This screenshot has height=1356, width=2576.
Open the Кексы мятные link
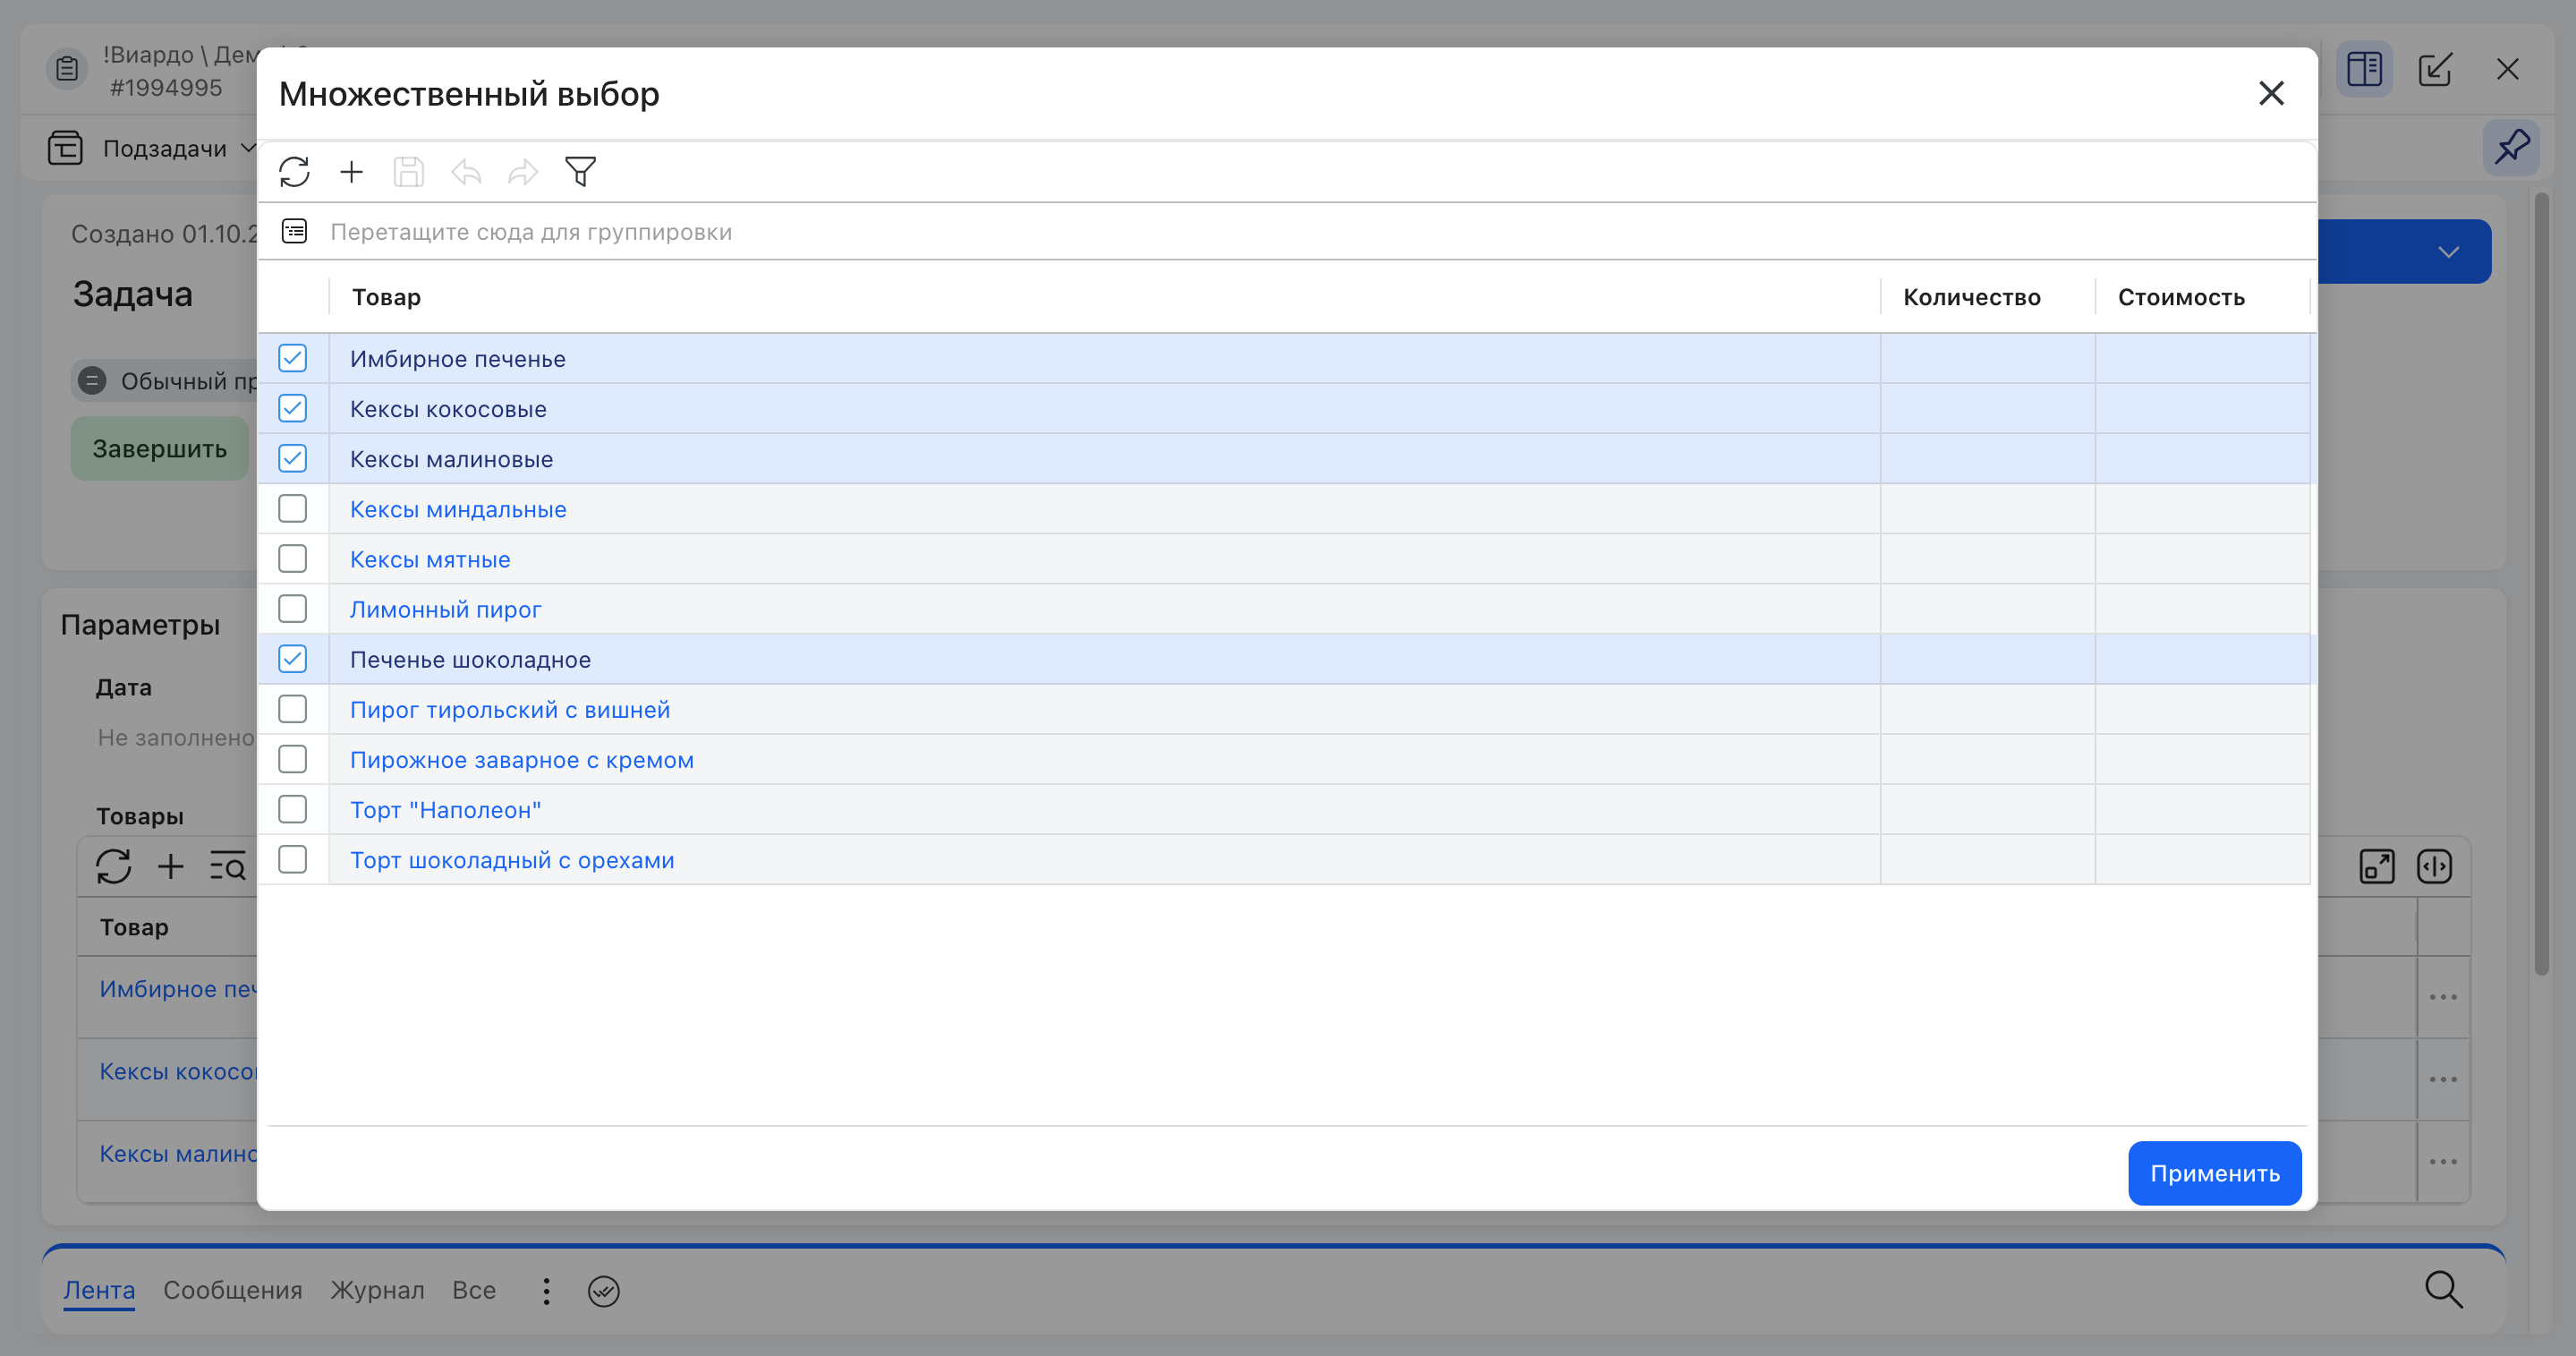(430, 560)
